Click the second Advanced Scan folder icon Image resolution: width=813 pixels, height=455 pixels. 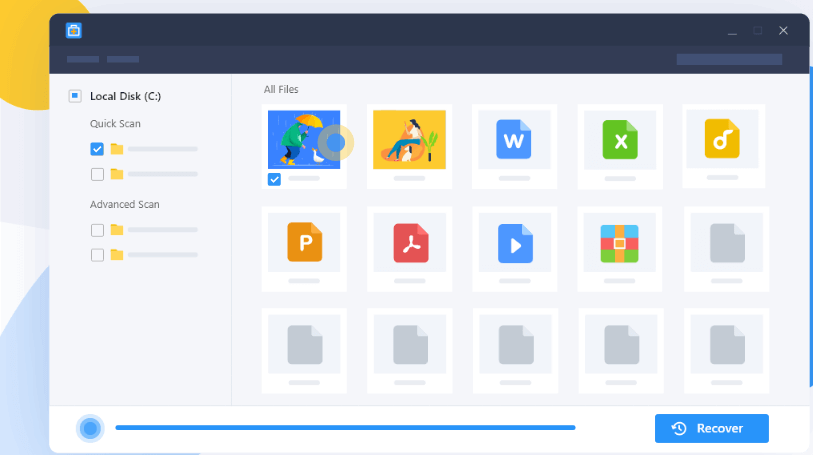(117, 255)
